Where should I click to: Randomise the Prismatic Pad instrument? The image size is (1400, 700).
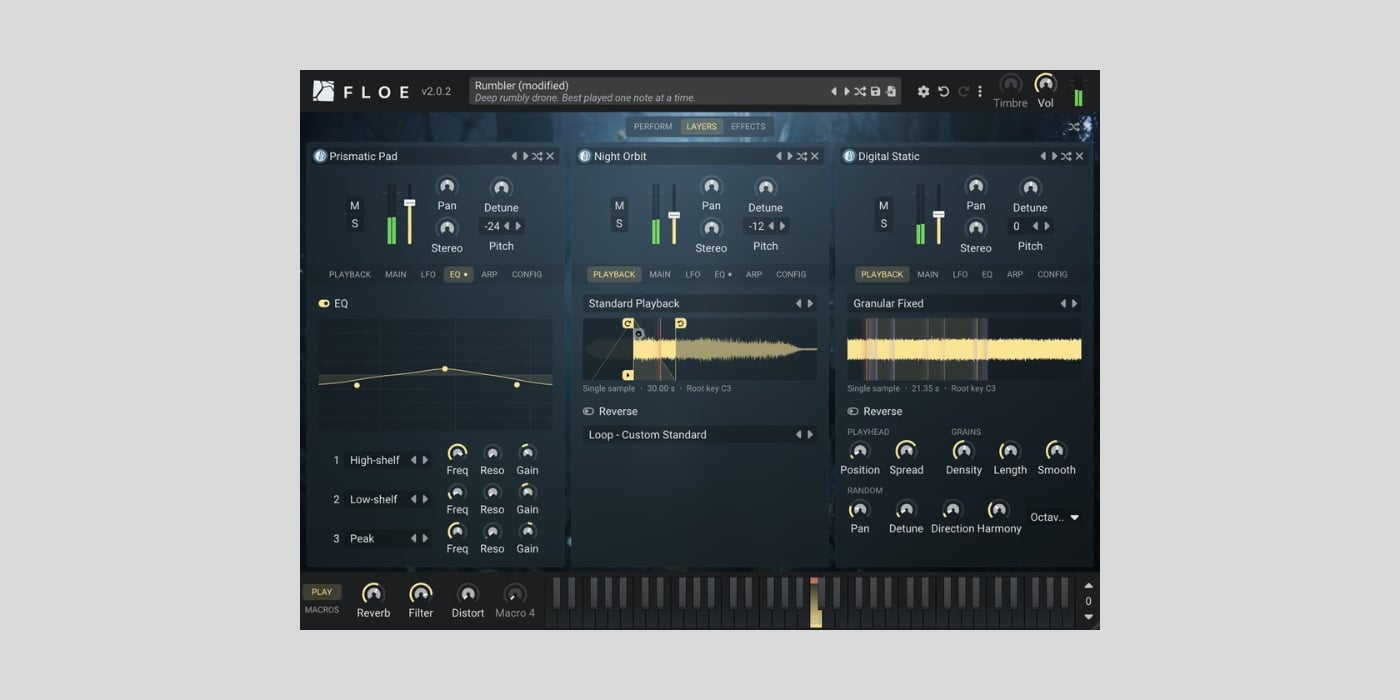537,156
